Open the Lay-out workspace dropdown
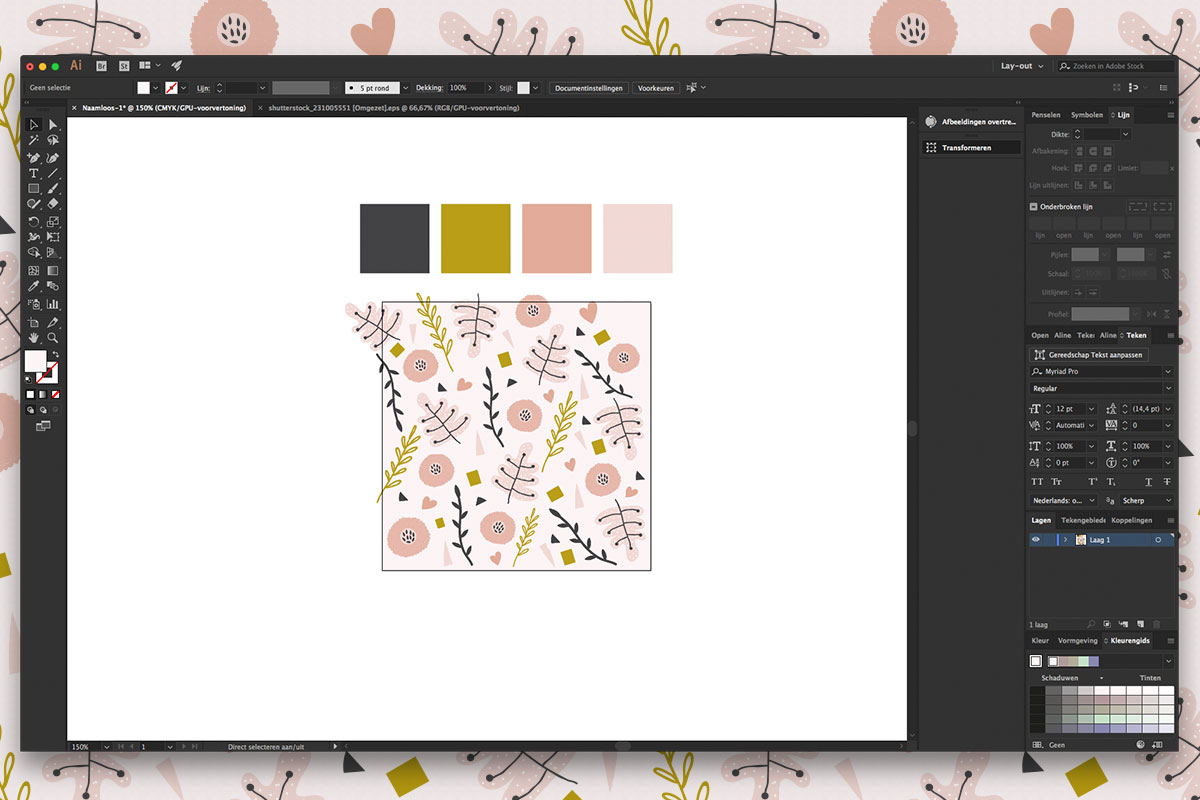 click(x=1022, y=66)
